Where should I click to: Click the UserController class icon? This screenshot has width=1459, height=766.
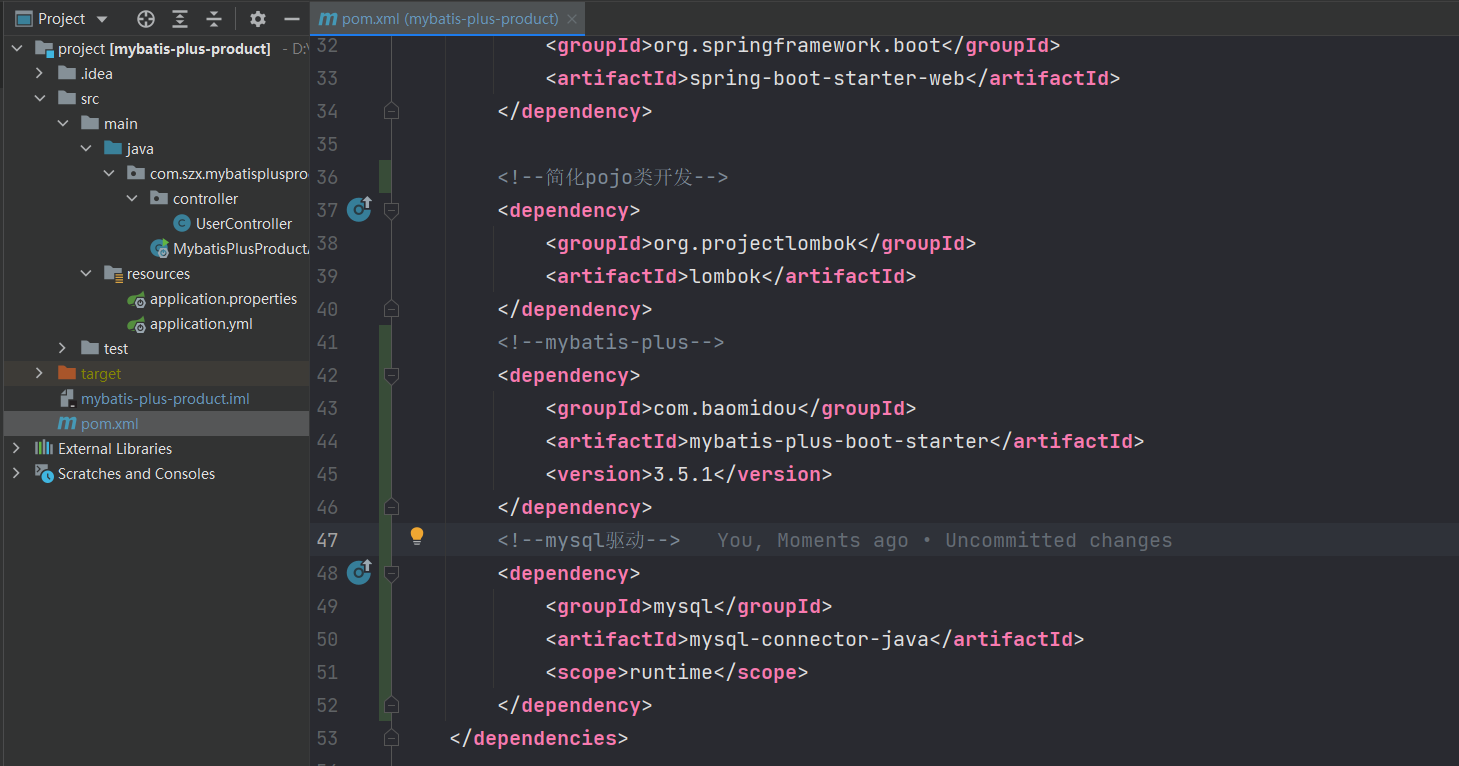(181, 223)
